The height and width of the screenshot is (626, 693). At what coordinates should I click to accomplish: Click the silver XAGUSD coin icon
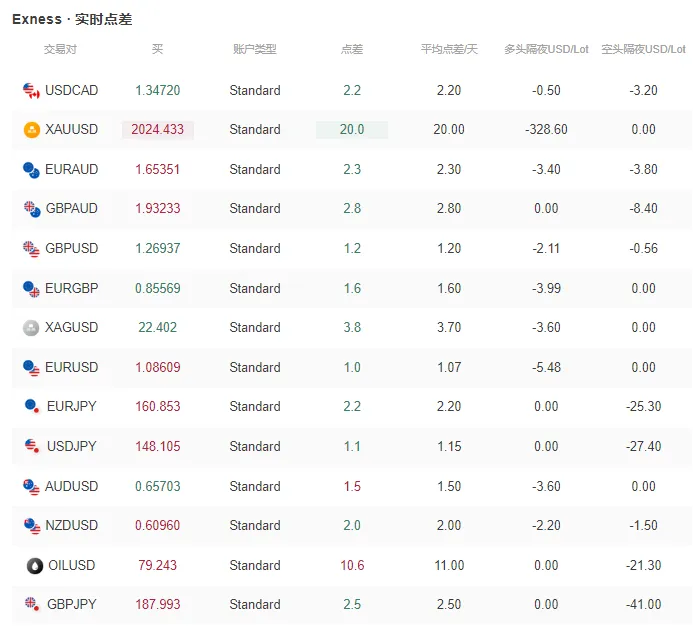(31, 328)
